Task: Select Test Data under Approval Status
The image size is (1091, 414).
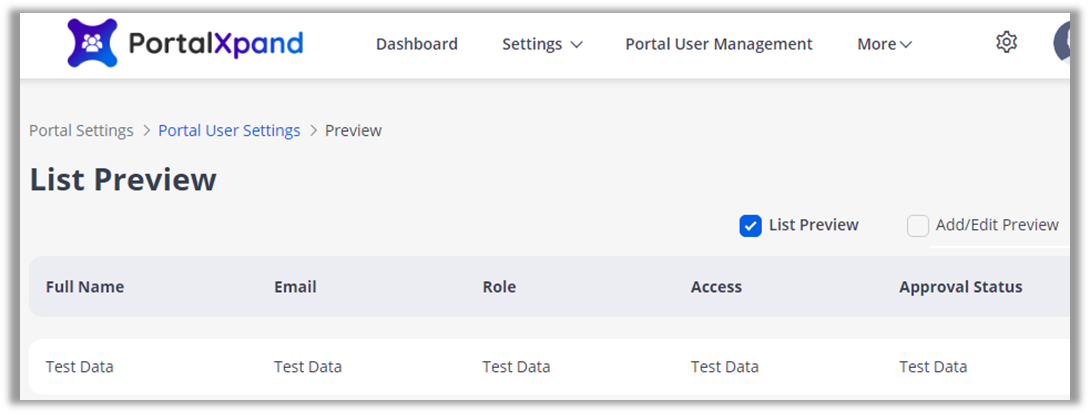Action: (933, 367)
